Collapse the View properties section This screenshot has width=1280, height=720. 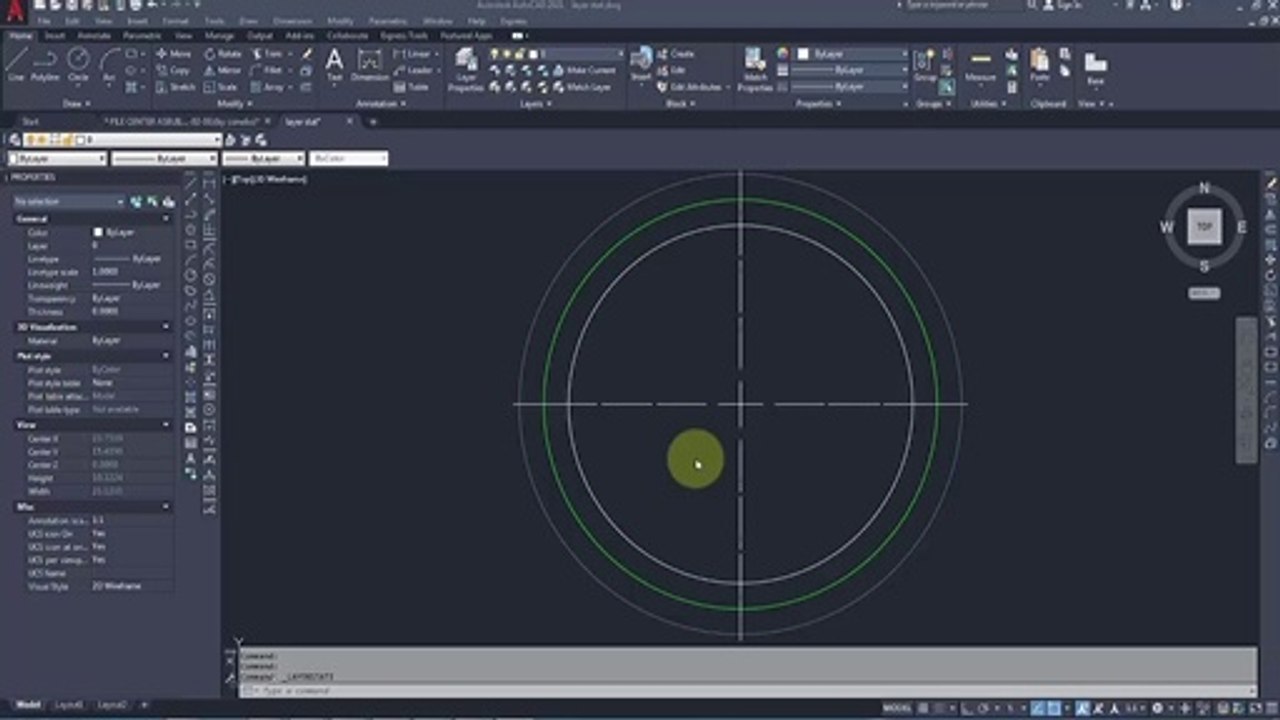[x=166, y=425]
